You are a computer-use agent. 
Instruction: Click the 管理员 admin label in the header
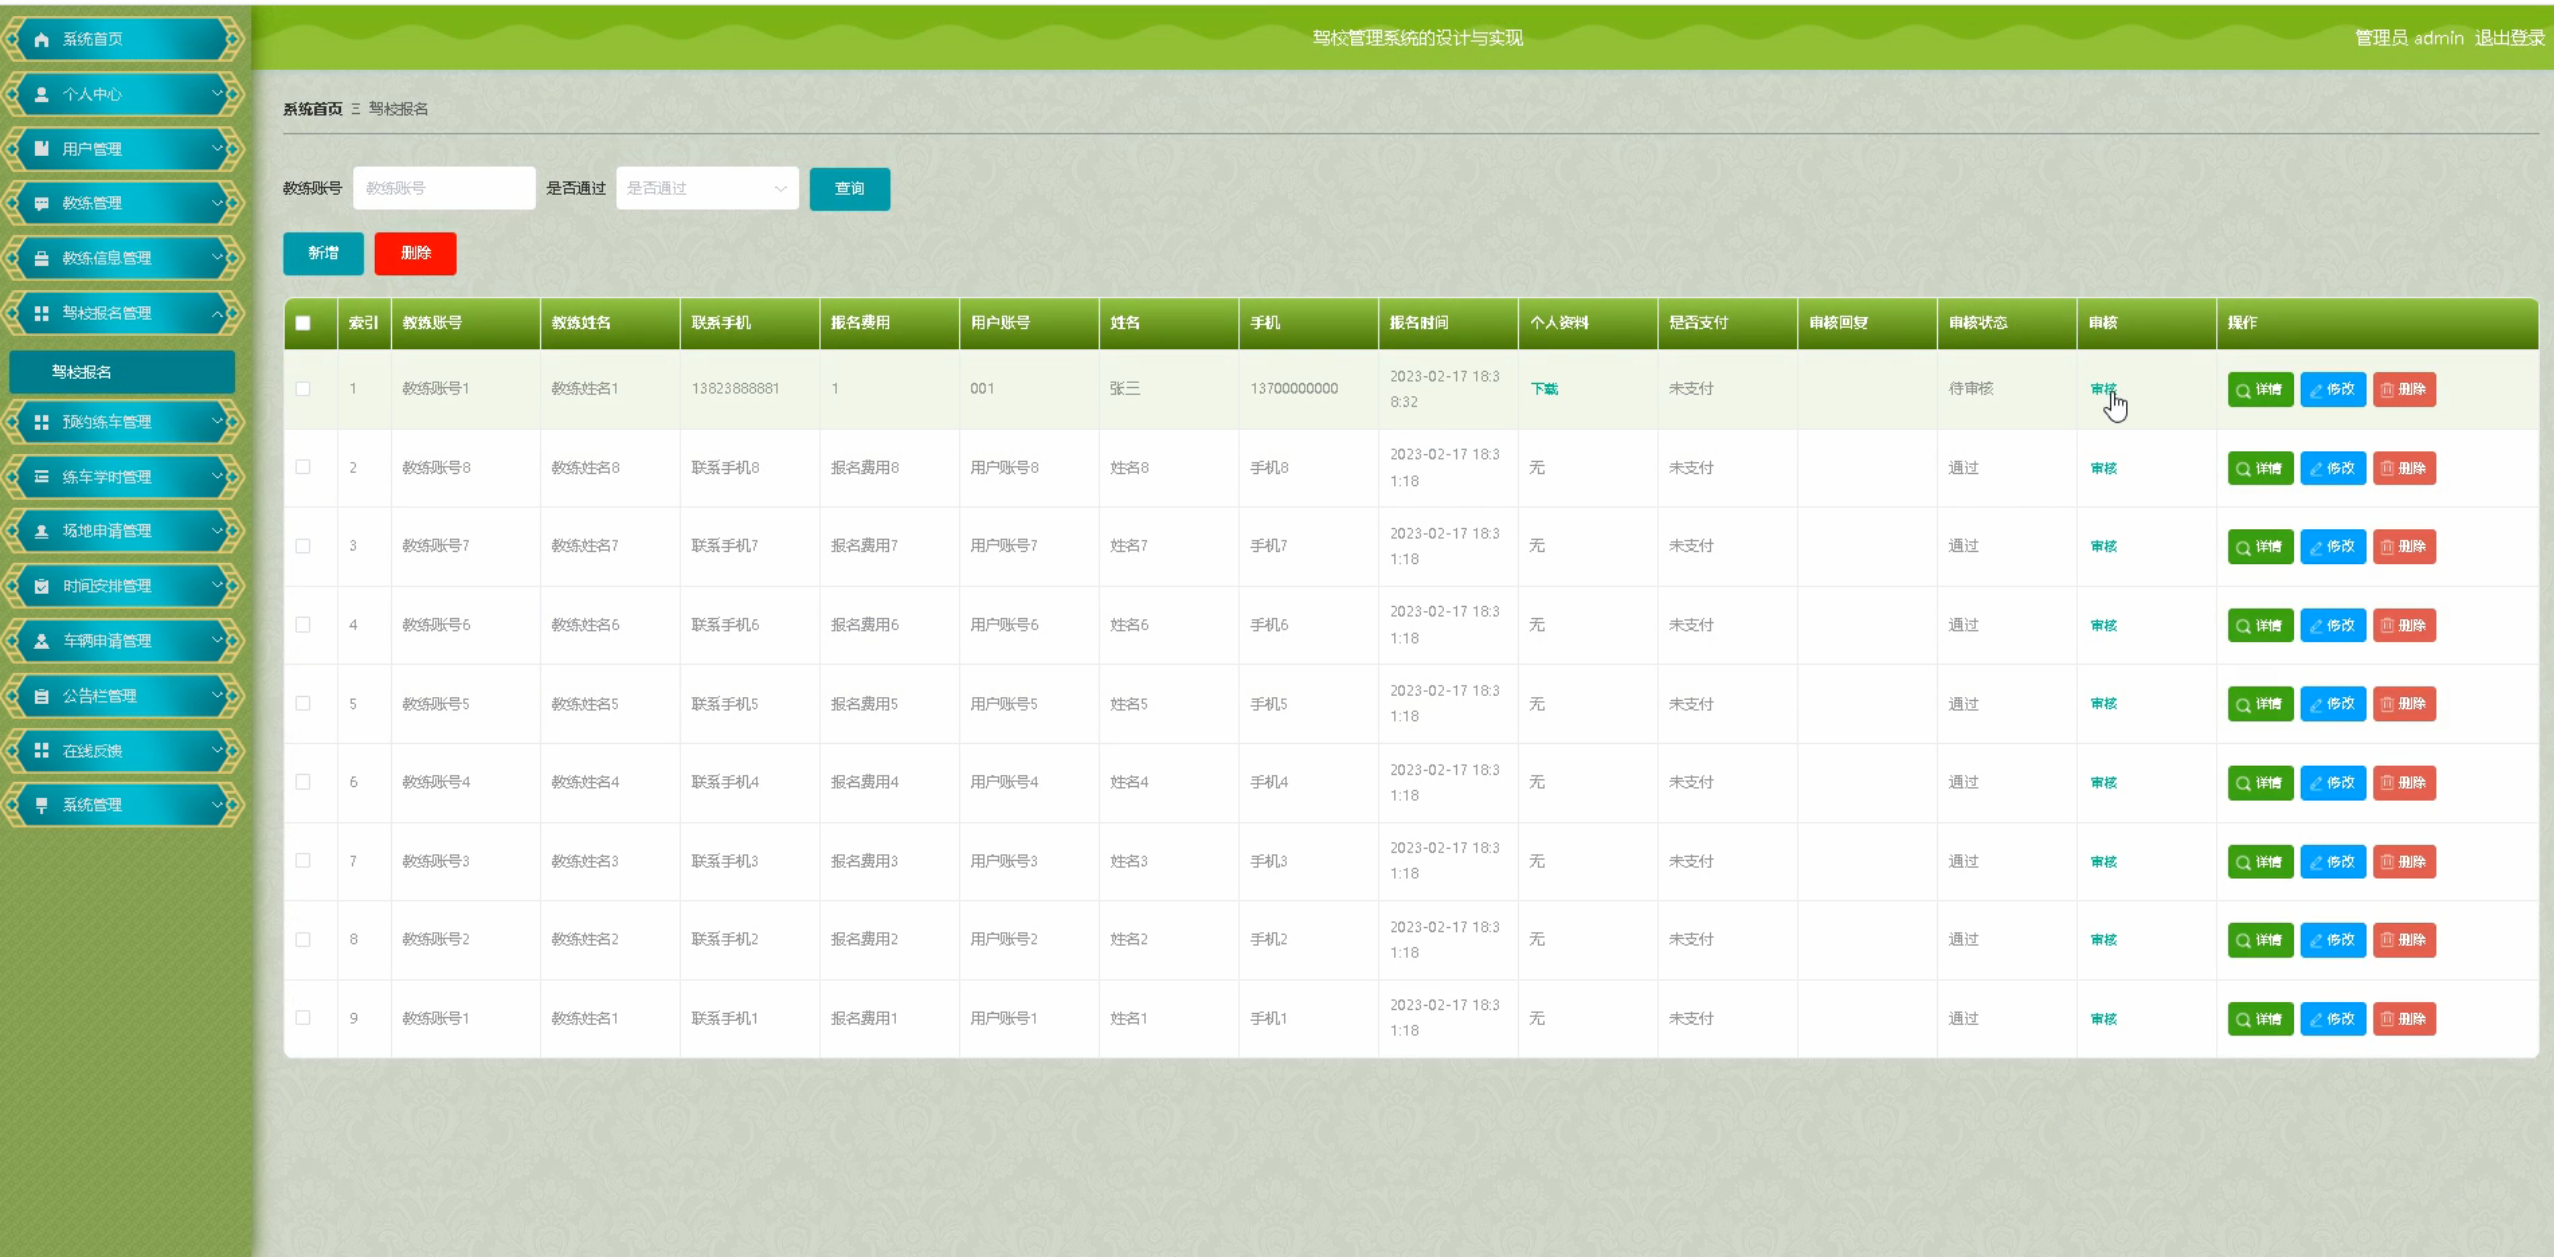2408,38
